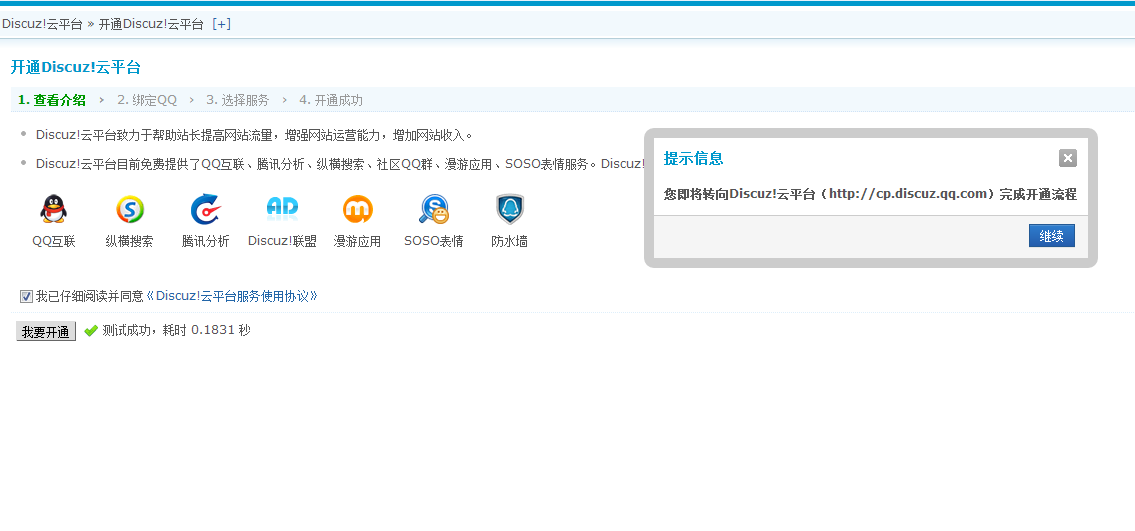Click the SOSO表情 label text

[434, 242]
